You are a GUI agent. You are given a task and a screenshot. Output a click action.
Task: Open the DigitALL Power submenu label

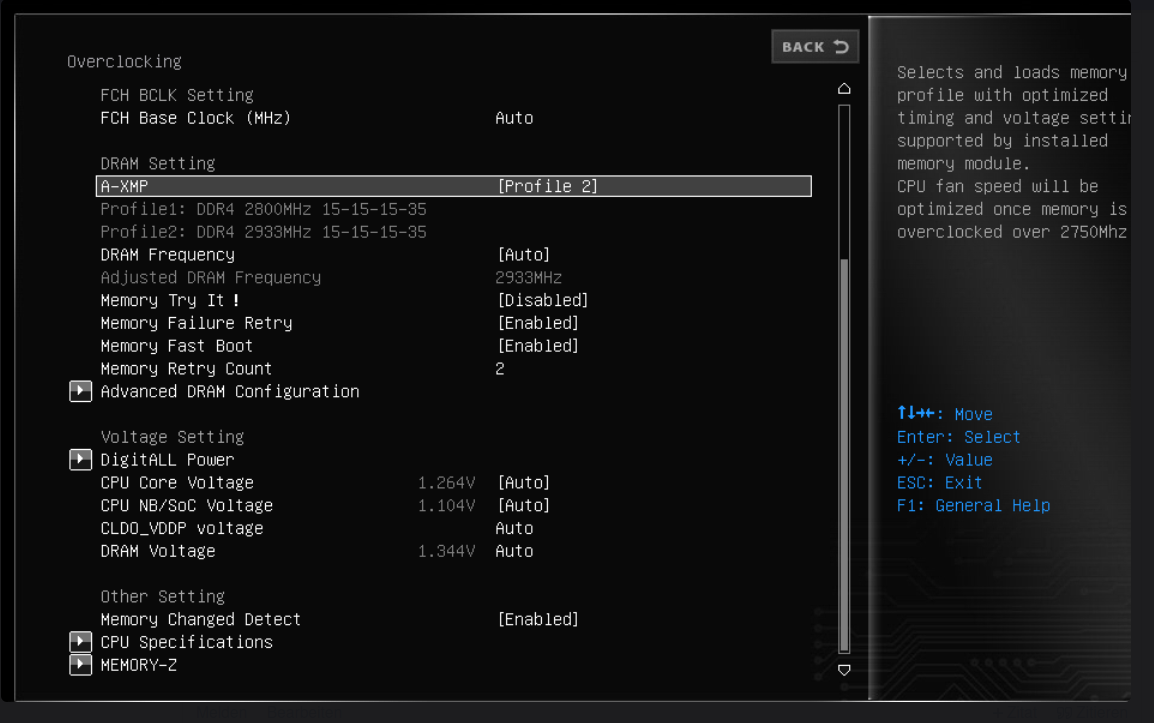tap(167, 459)
